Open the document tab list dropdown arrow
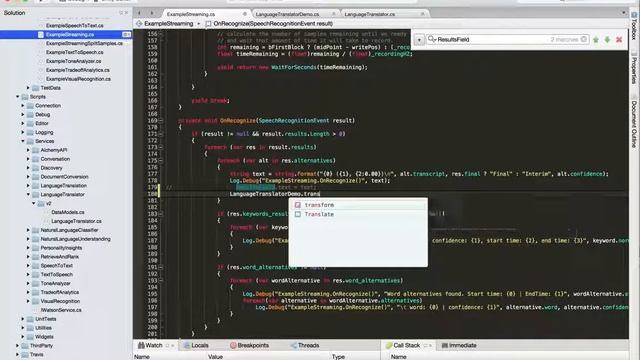The height and width of the screenshot is (360, 640). (x=623, y=13)
